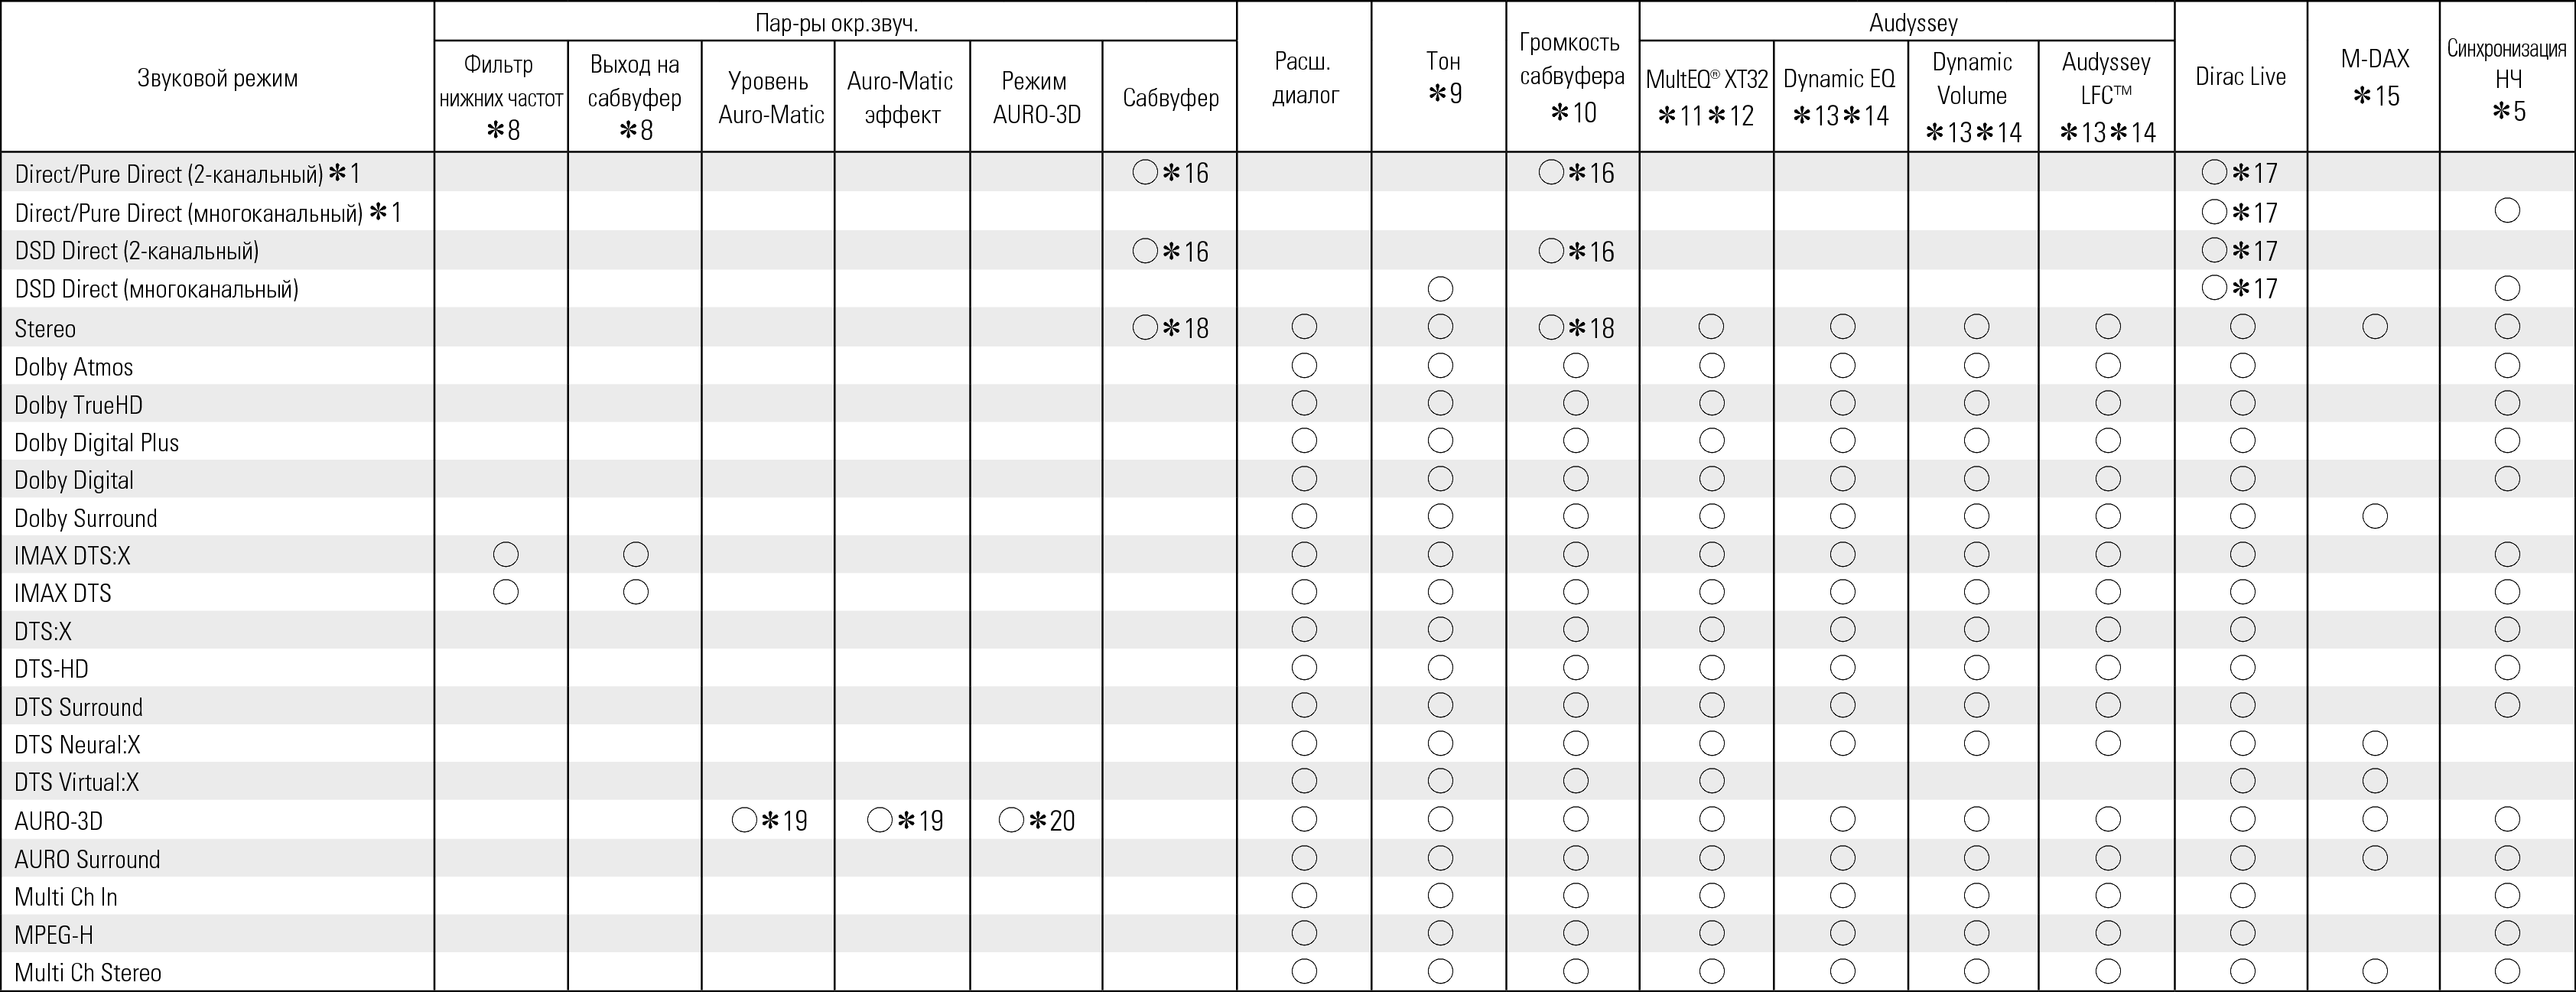Click the Режим AURO-3D circle marked ✻20
This screenshot has height=992, width=2576.
[1011, 820]
